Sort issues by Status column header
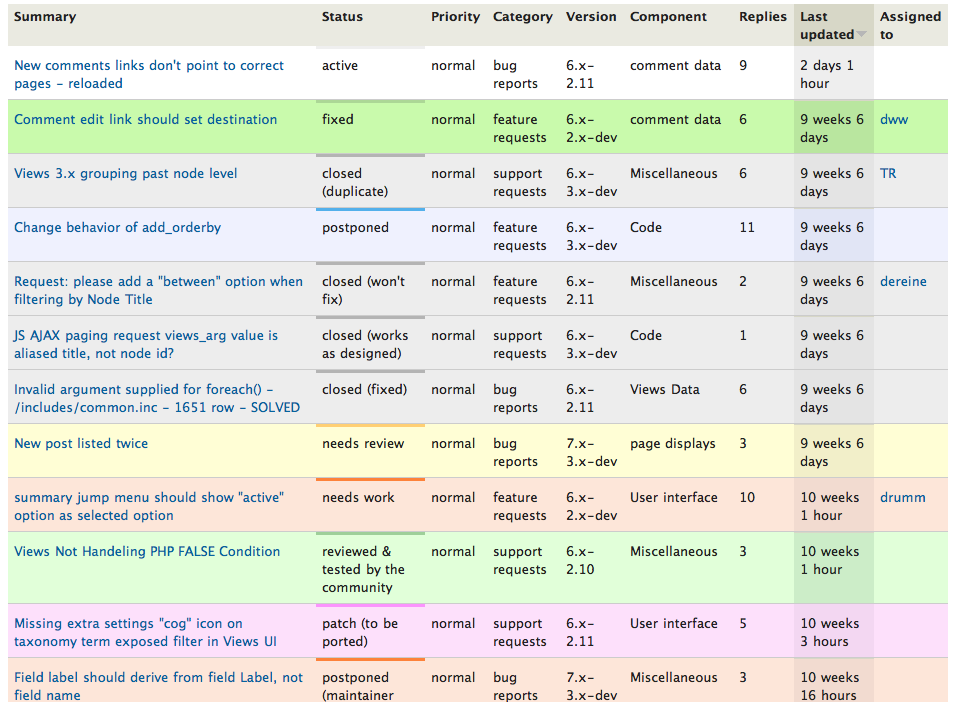Image resolution: width=960 pixels, height=702 pixels. point(342,17)
